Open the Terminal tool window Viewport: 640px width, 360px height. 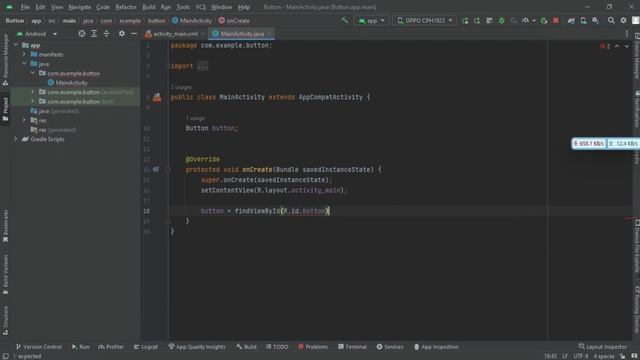pyautogui.click(x=352, y=347)
